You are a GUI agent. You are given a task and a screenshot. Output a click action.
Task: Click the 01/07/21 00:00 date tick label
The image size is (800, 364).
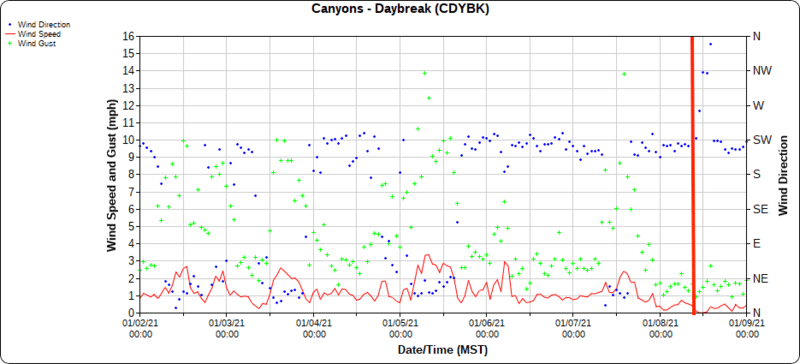coord(573,328)
